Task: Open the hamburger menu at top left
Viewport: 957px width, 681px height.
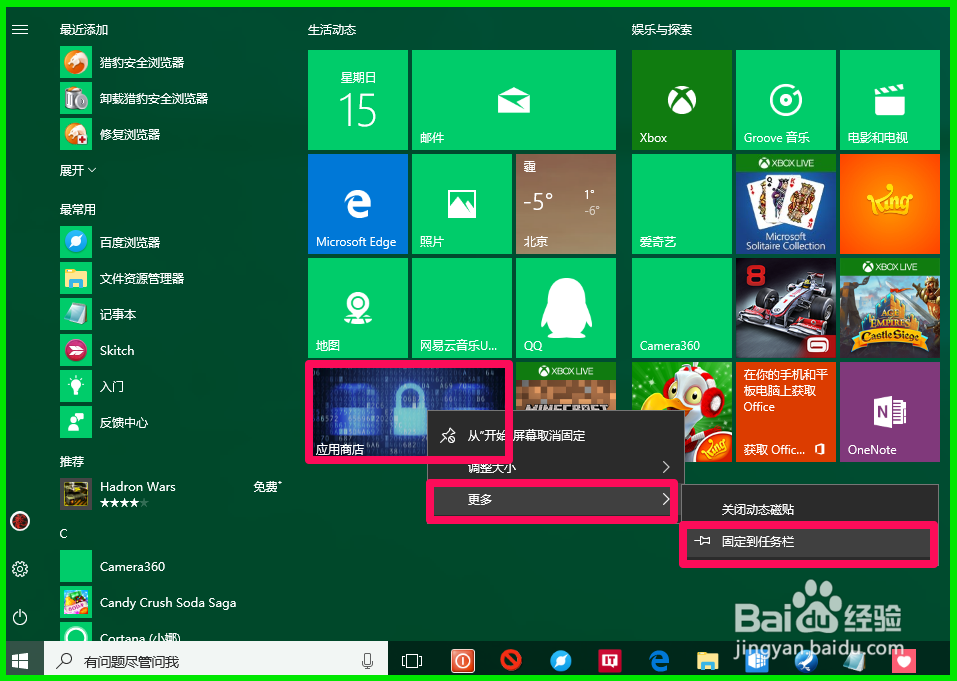Action: tap(20, 30)
